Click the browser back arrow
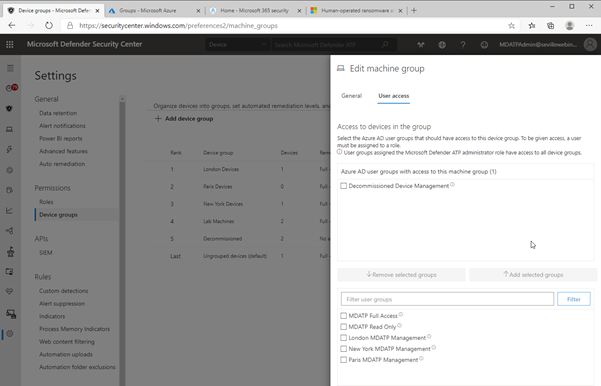The image size is (601, 386). pos(12,26)
